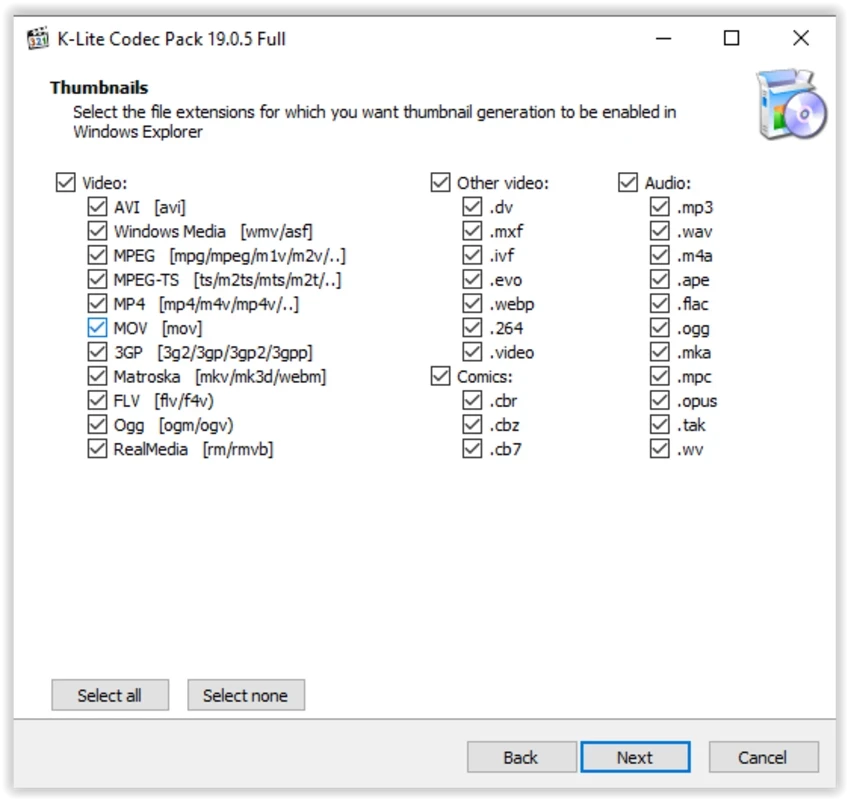Click the Back button
Image resolution: width=848 pixels, height=800 pixels.
coord(520,757)
